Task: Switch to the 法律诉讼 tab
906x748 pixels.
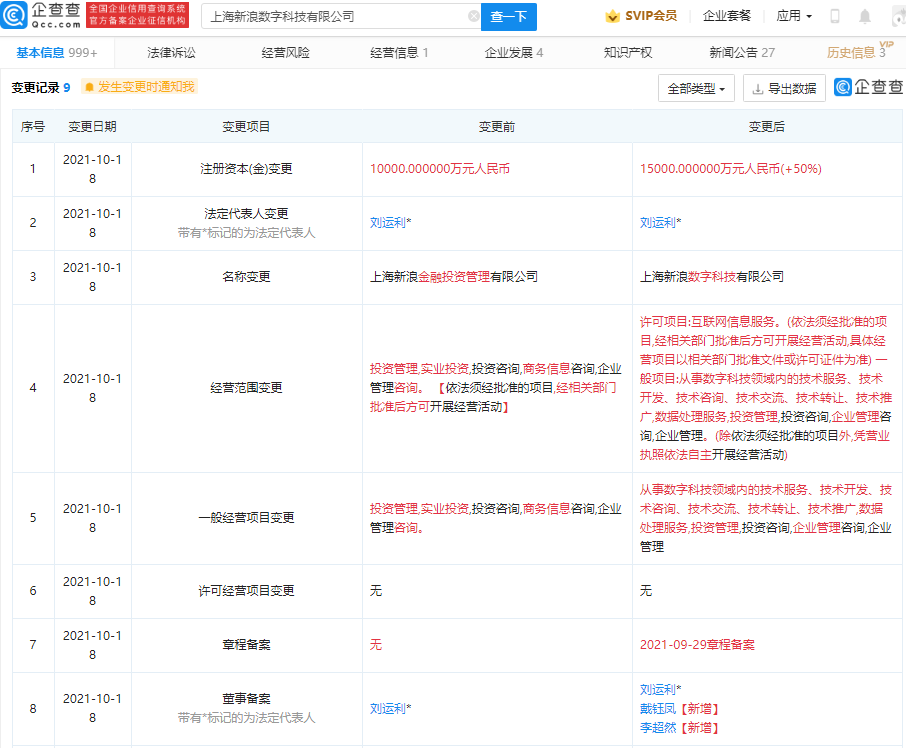Action: tap(171, 53)
